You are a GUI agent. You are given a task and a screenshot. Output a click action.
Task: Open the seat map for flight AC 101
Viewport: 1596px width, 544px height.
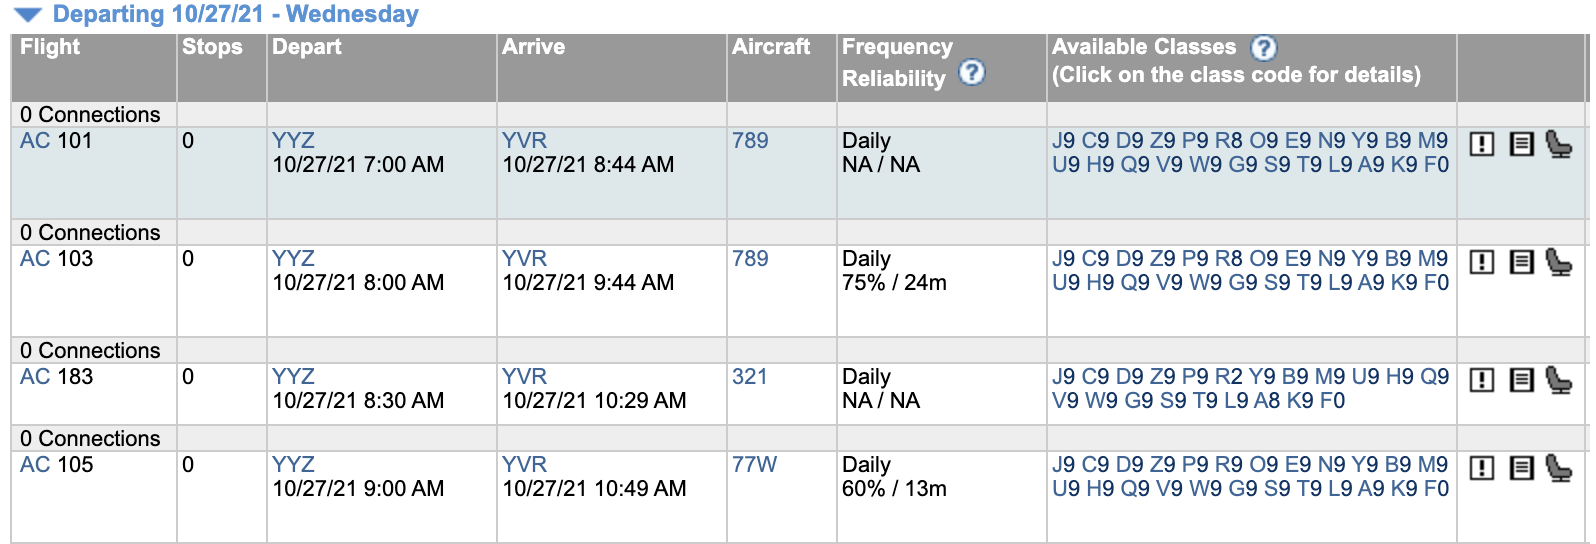1558,144
